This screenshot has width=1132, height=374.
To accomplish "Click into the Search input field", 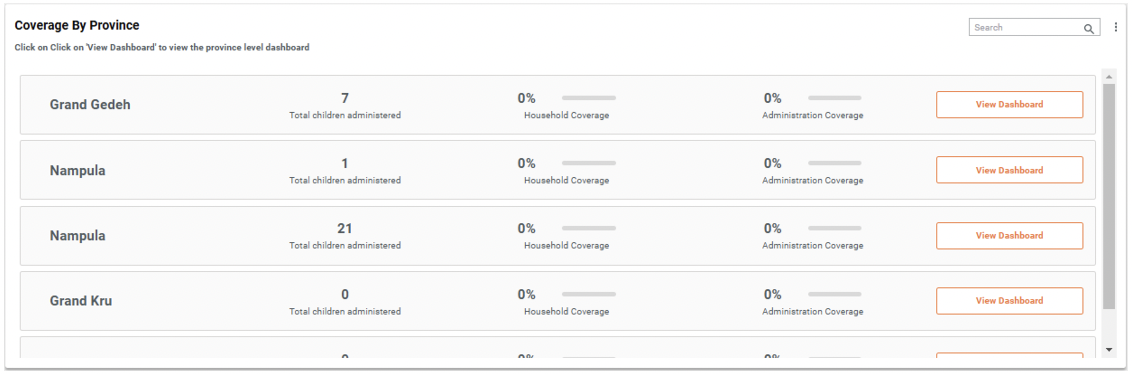I will click(x=1026, y=27).
